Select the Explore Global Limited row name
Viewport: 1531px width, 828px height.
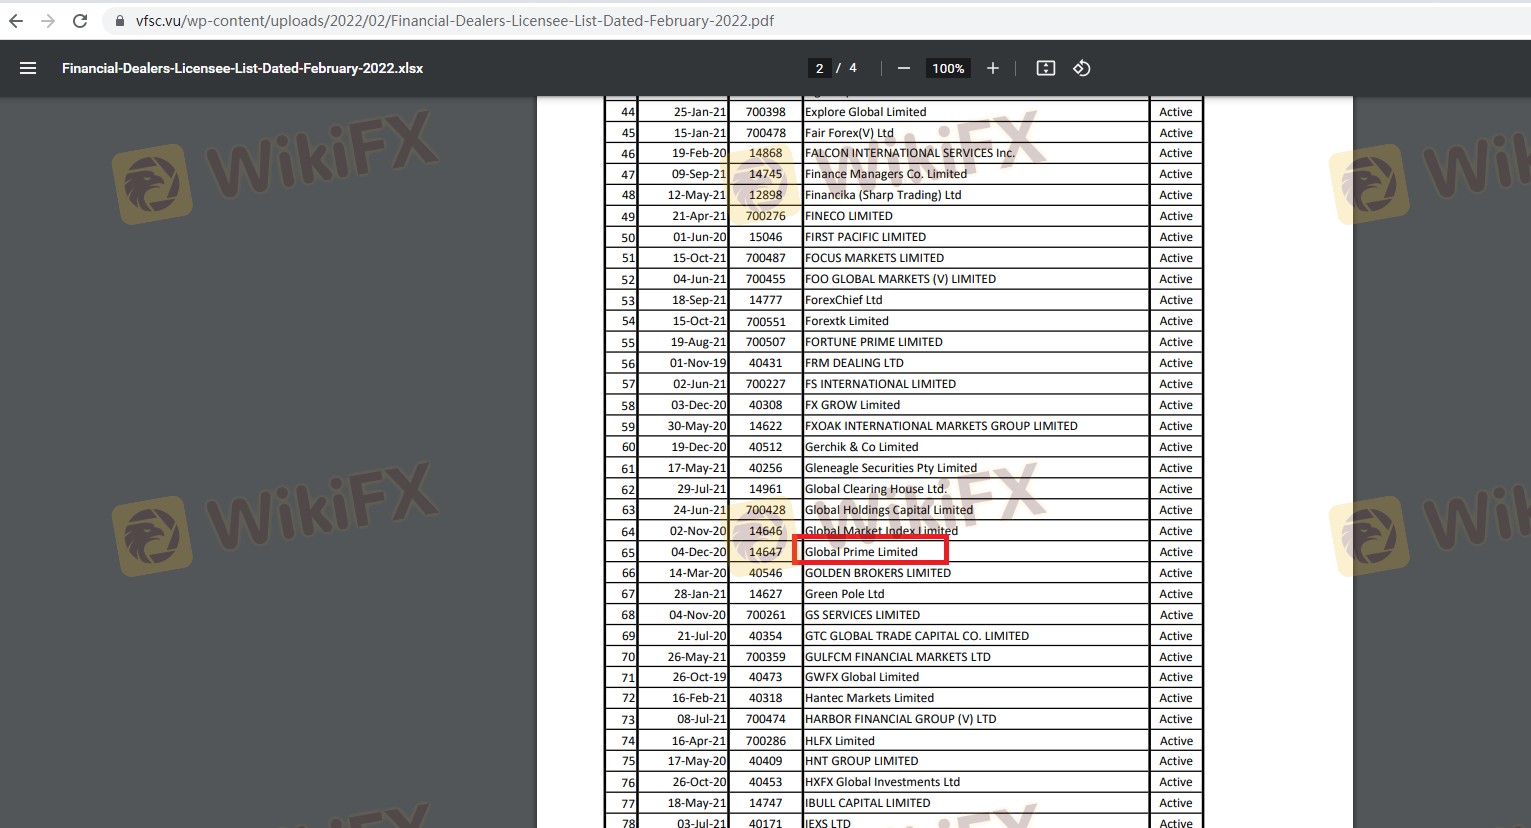865,112
